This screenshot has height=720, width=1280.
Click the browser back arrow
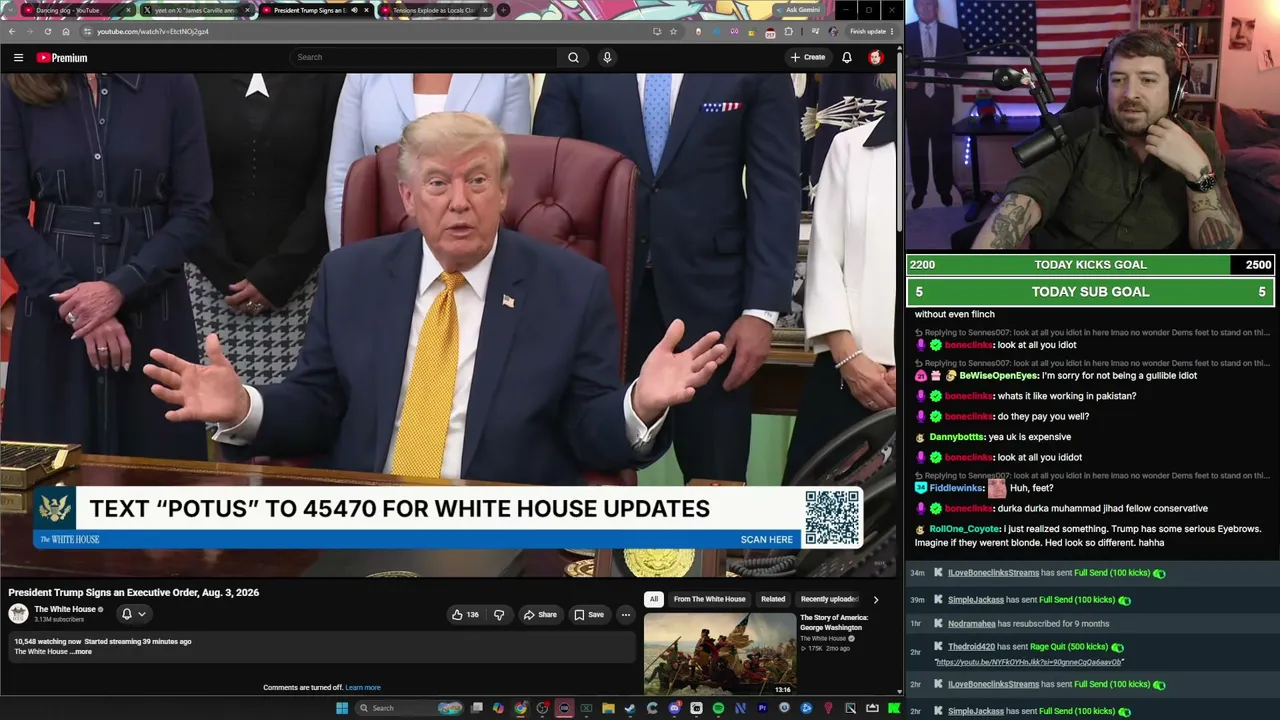12,31
